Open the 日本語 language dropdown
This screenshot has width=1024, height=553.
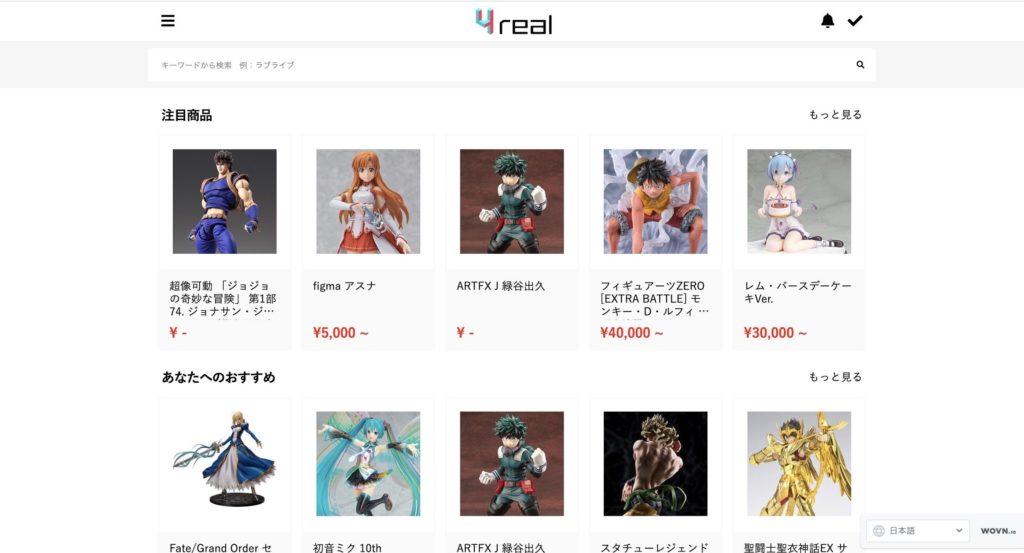[918, 531]
